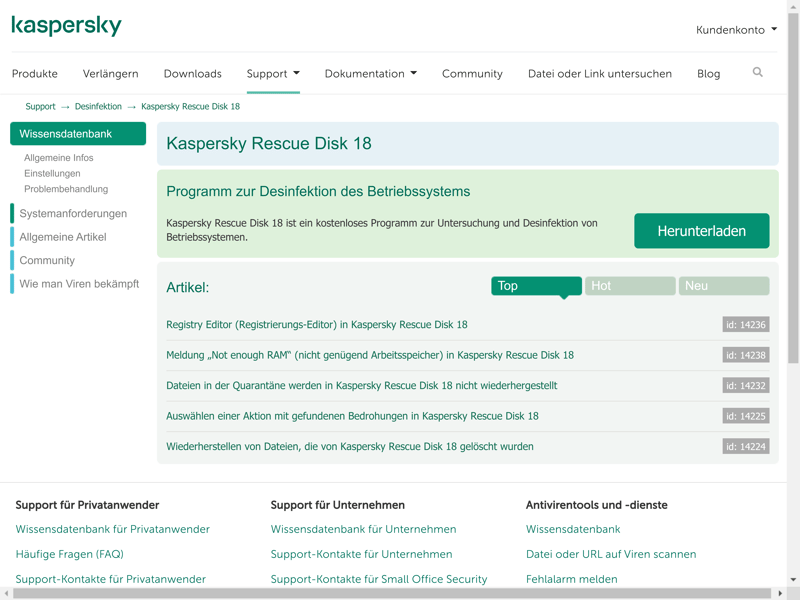Click the id: 14225 badge
Viewport: 800px width, 600px height.
[746, 416]
